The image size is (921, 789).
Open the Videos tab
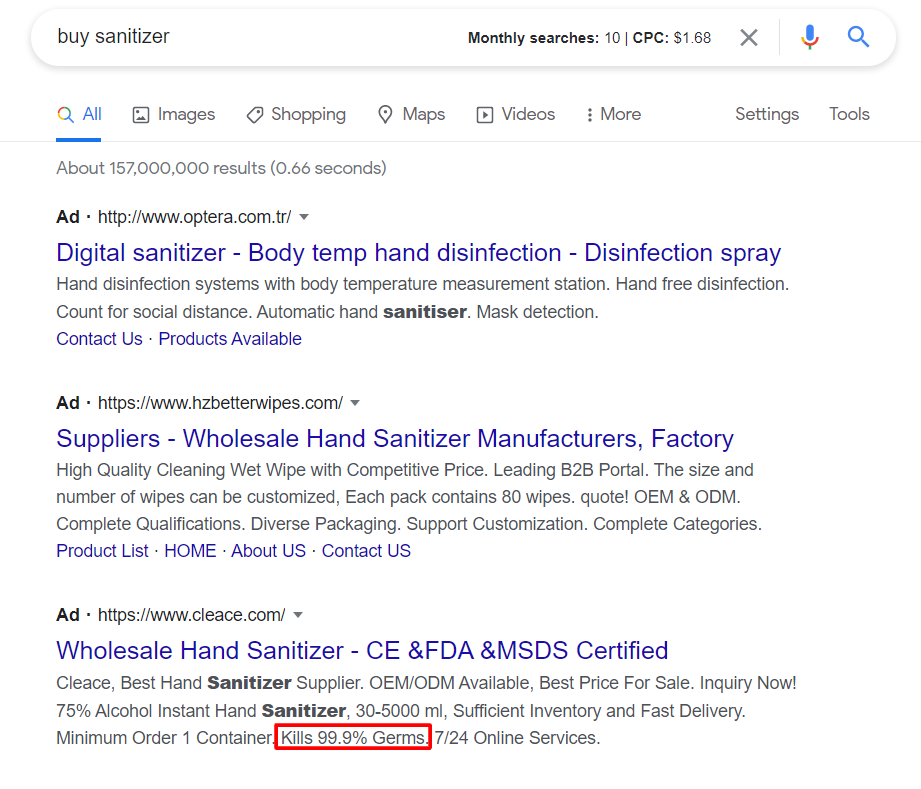click(x=516, y=114)
